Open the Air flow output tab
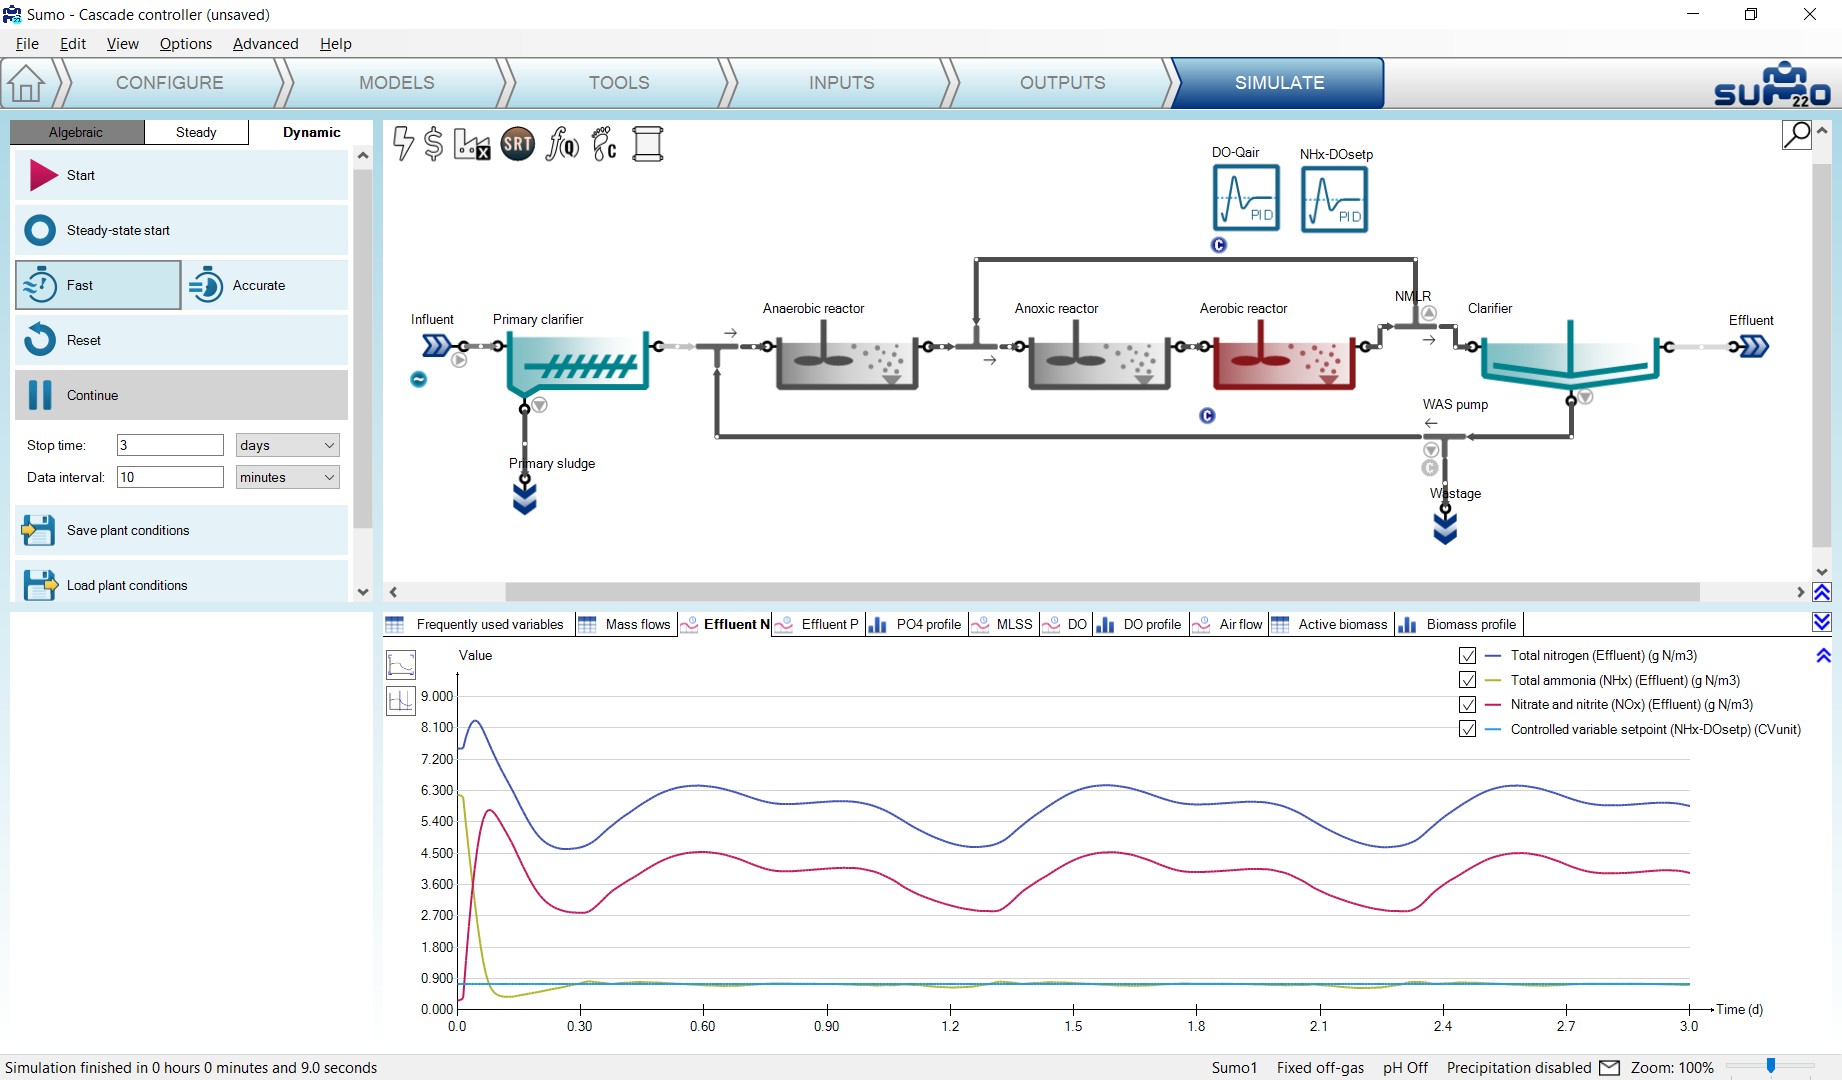1842x1080 pixels. [x=1229, y=624]
